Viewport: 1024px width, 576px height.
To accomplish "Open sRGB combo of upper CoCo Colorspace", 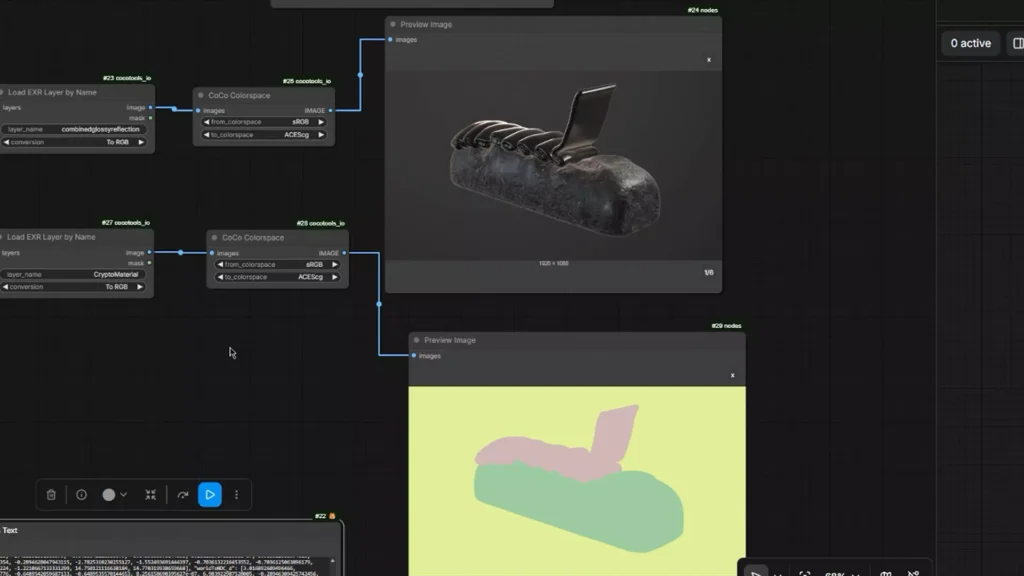I will click(x=263, y=122).
